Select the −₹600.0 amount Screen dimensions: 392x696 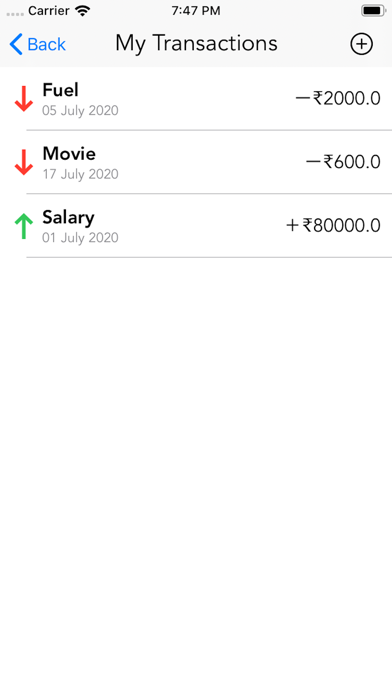pyautogui.click(x=343, y=162)
